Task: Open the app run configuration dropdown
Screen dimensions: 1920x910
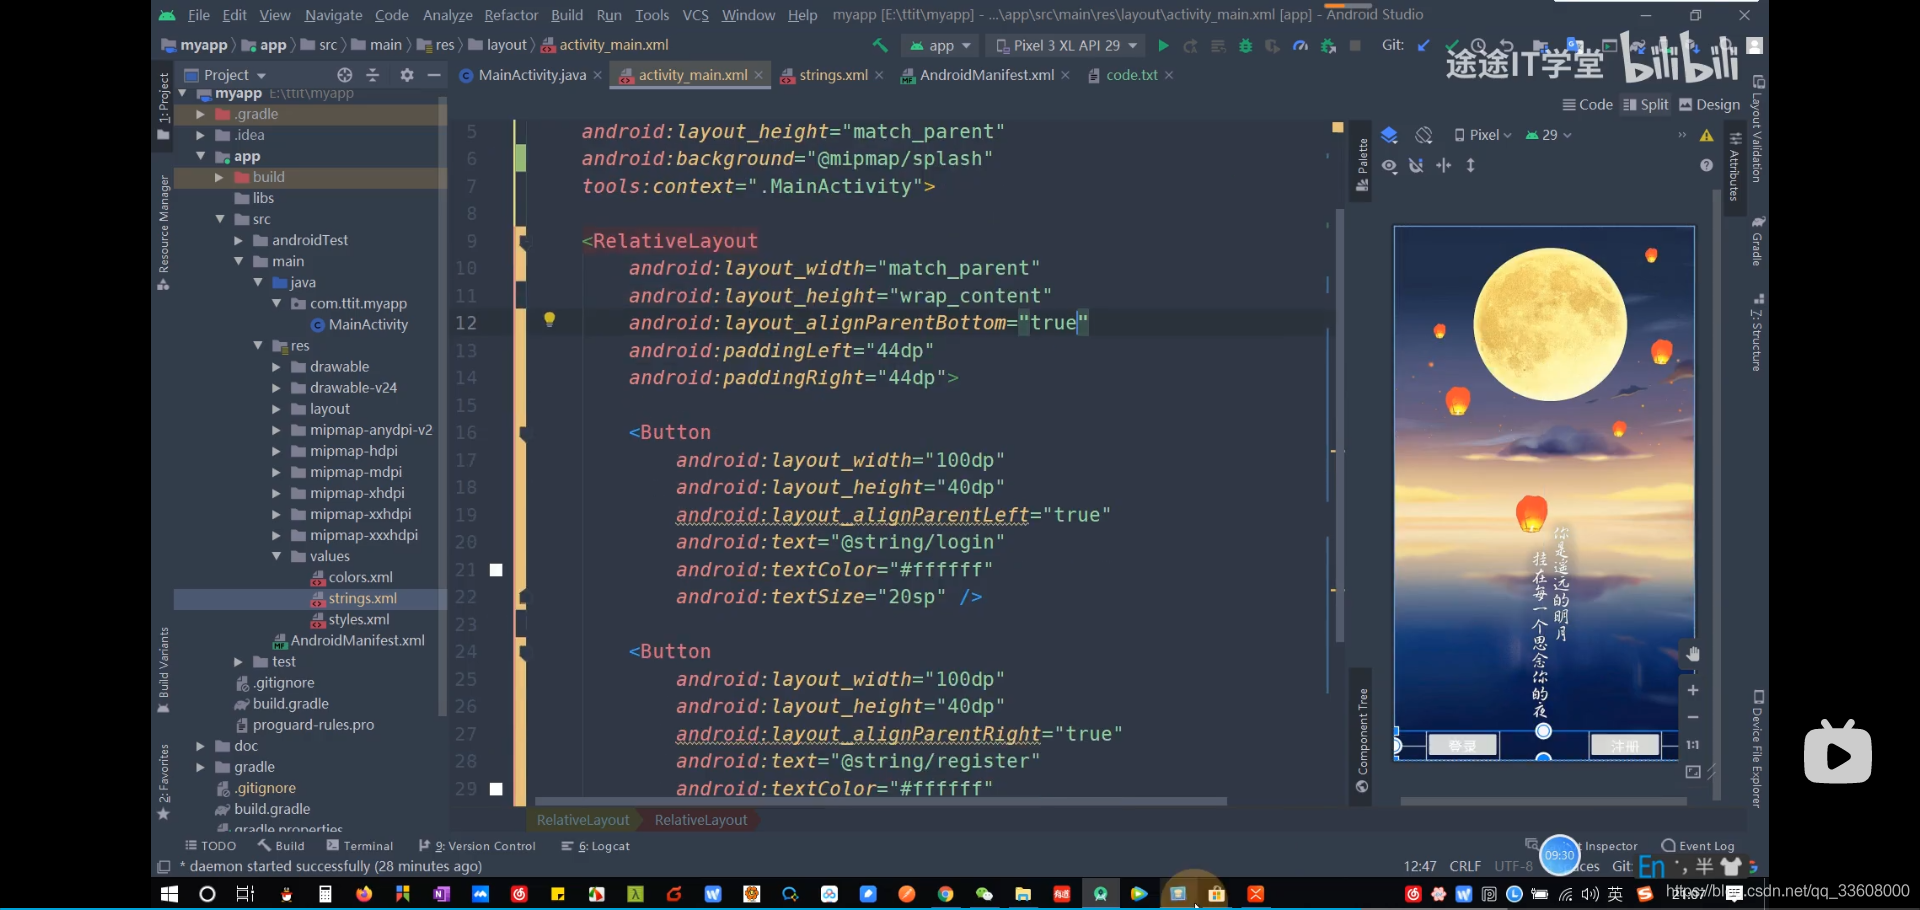Action: click(x=940, y=46)
